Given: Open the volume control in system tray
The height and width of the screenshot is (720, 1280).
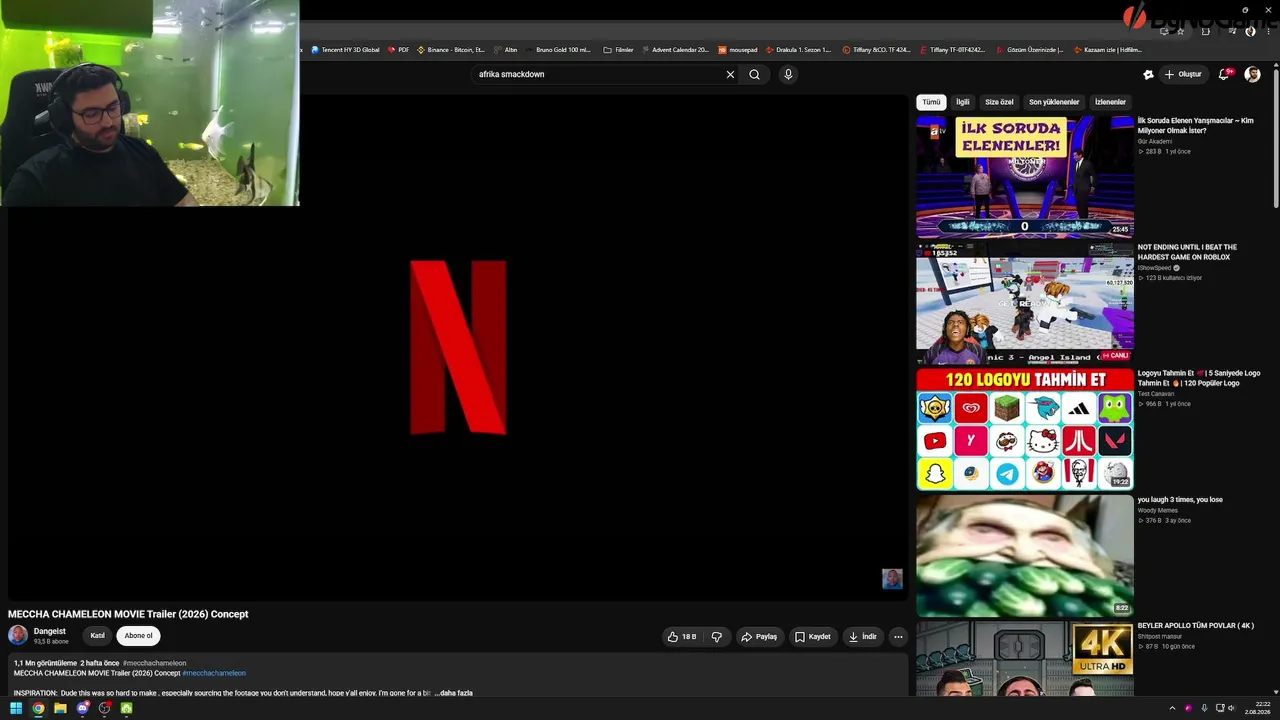Looking at the screenshot, I should 1231,708.
